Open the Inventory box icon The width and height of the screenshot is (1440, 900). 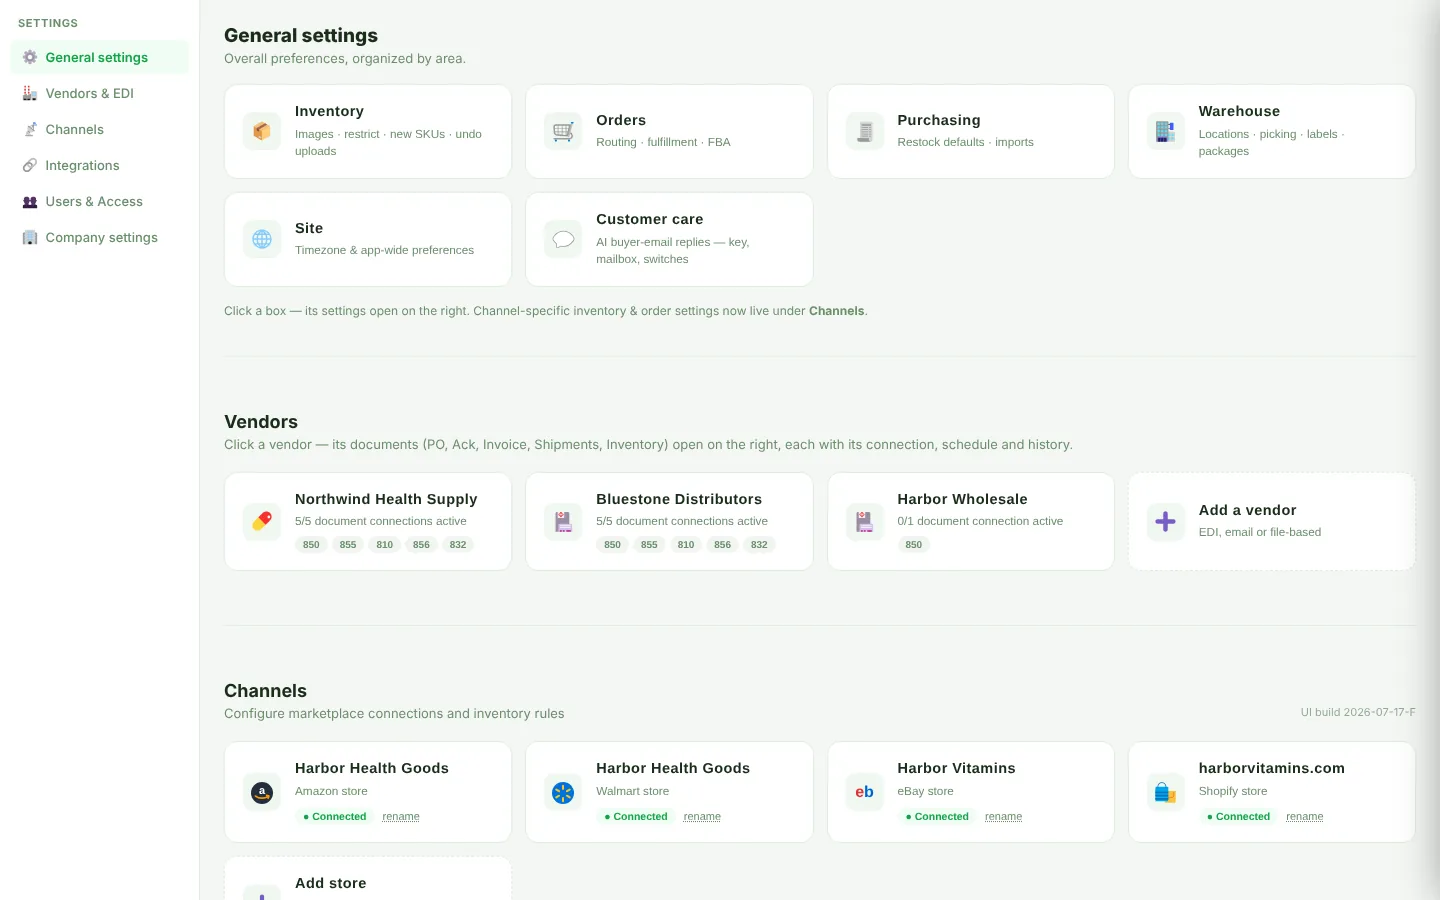click(x=262, y=131)
